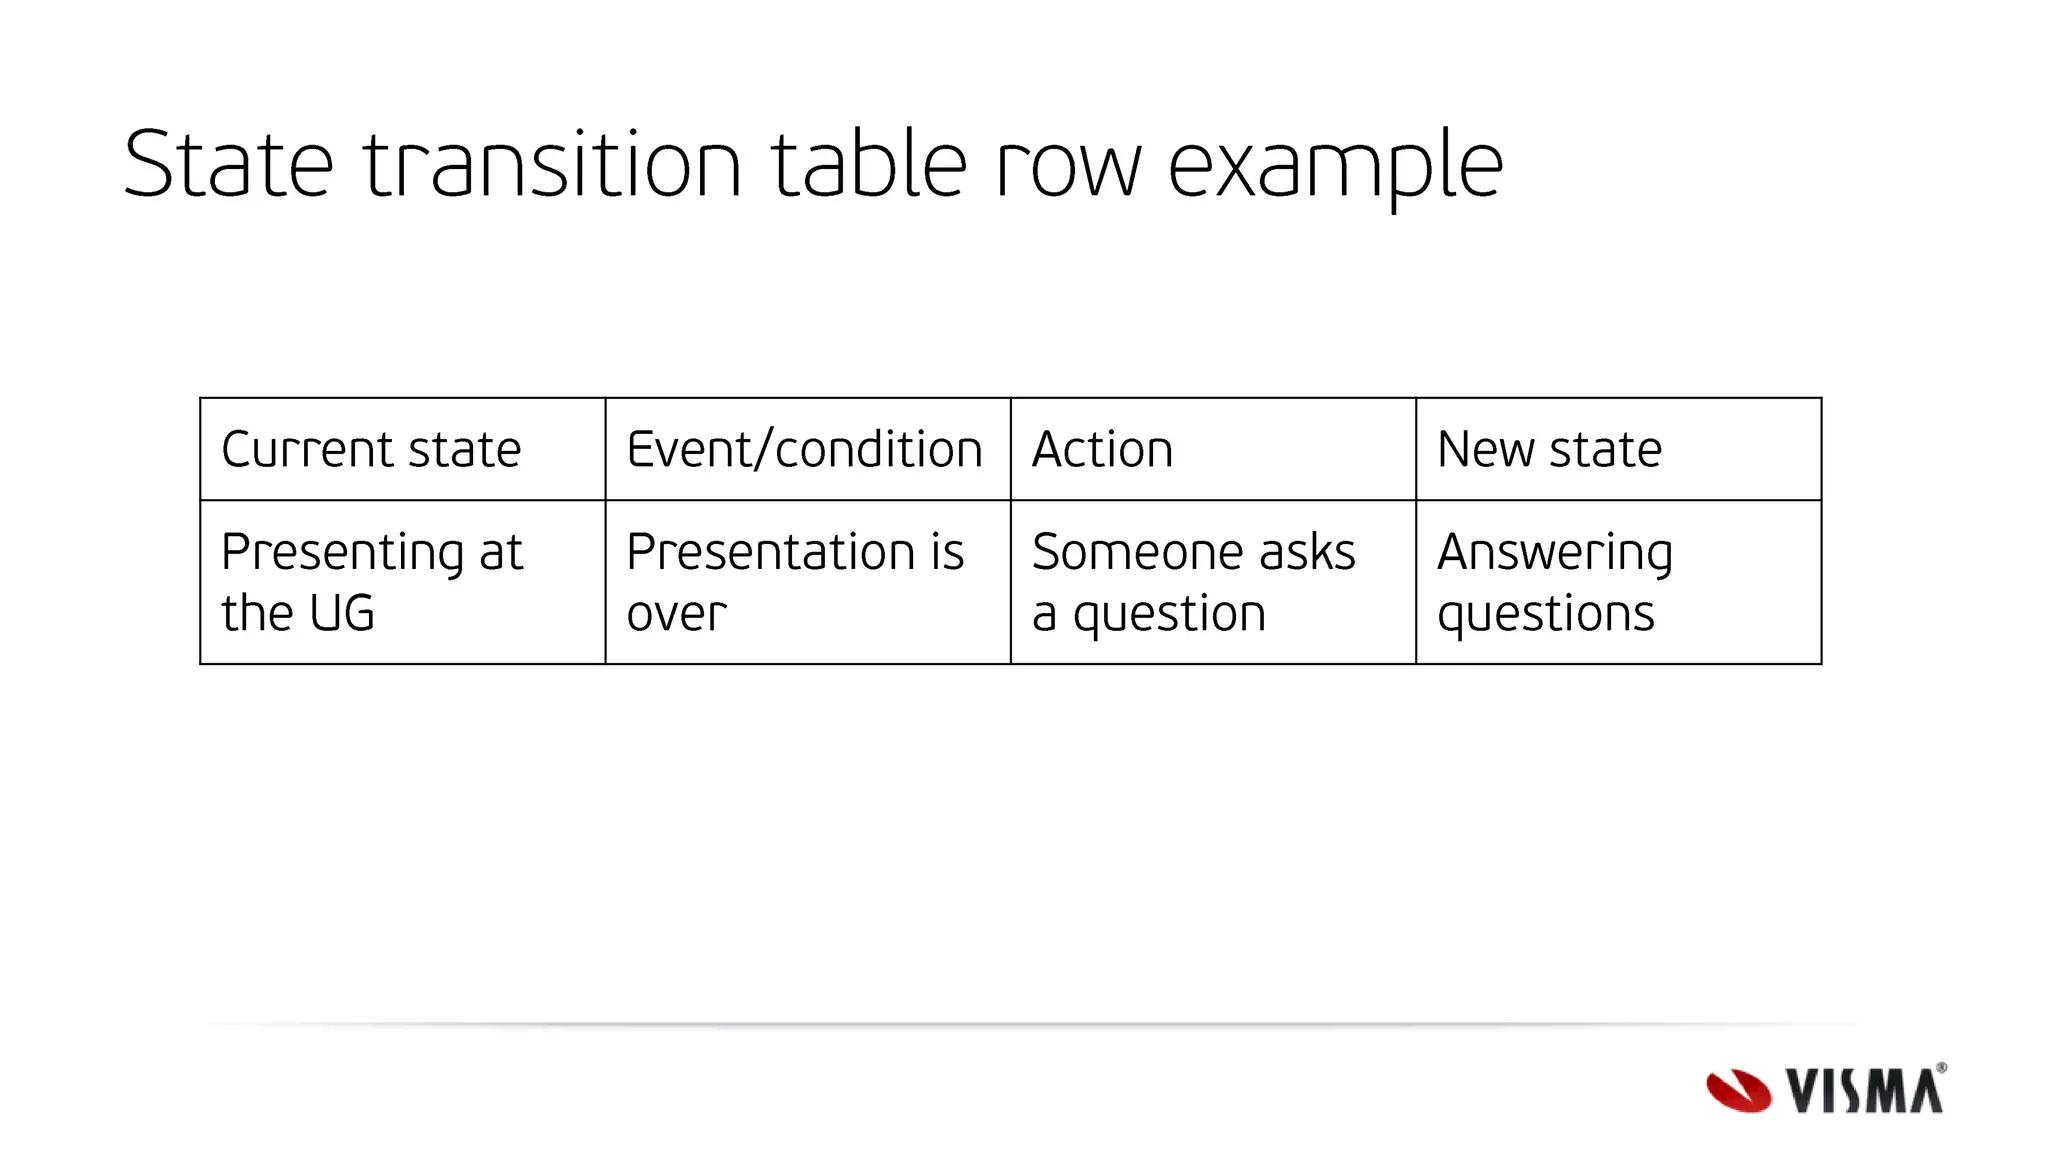Select the 'Someone asks a question' cell
The image size is (2048, 1152).
(1213, 582)
